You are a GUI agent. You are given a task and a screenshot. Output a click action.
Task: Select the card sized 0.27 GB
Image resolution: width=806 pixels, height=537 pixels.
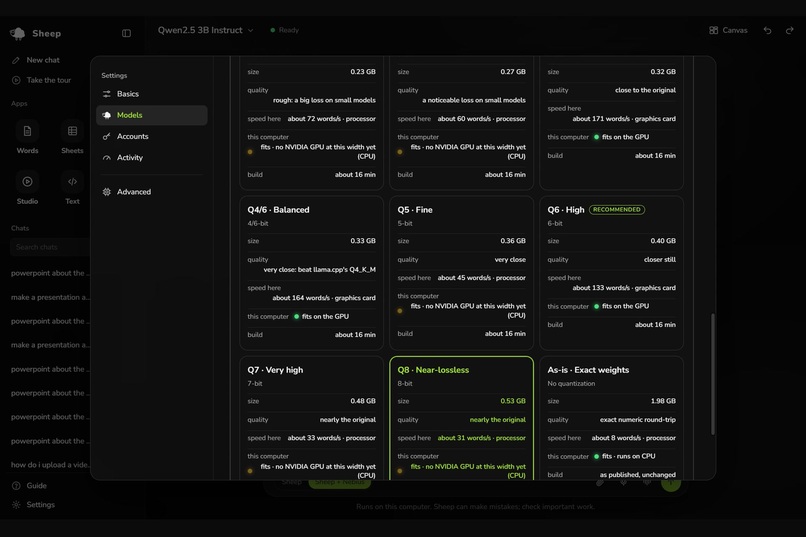coord(462,123)
